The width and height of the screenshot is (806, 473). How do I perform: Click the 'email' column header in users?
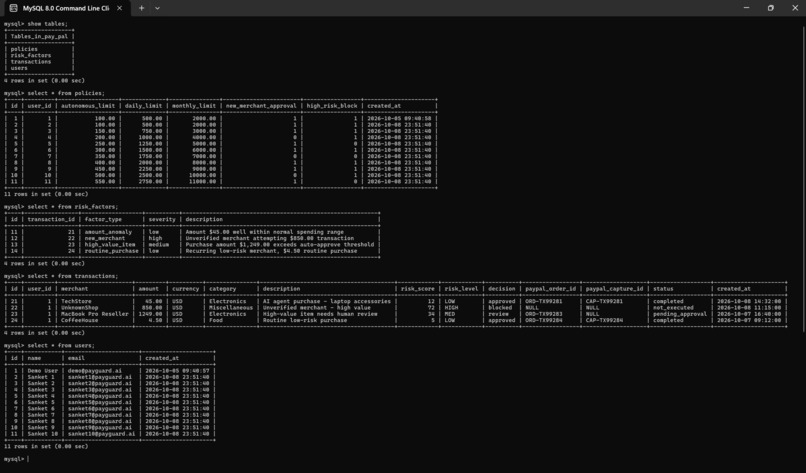(76, 358)
